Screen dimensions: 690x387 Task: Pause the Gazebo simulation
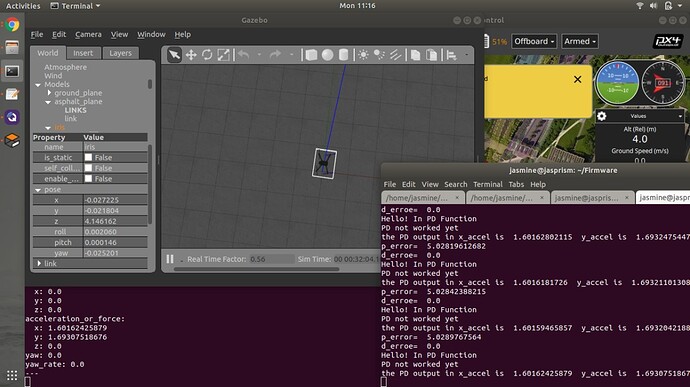pos(170,259)
